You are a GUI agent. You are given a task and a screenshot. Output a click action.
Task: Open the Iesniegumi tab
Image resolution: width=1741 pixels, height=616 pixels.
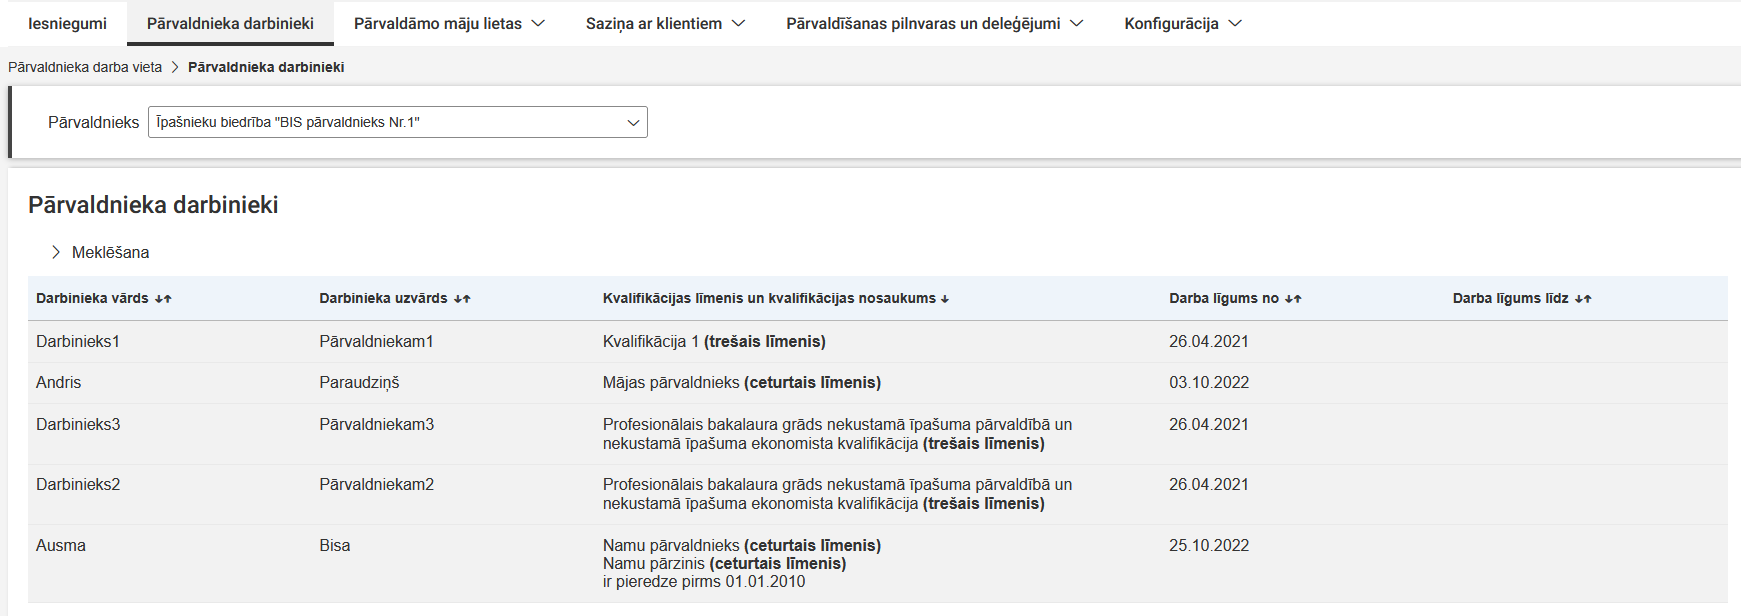tap(67, 23)
